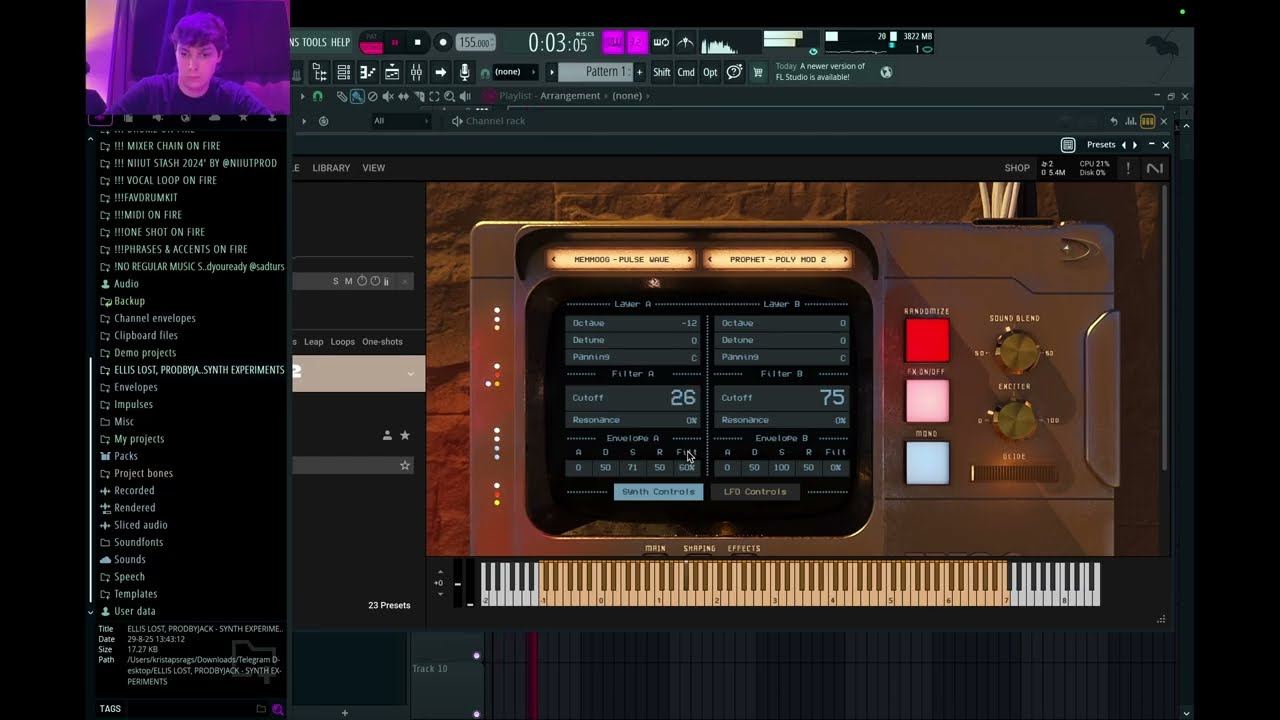The image size is (1280, 720).
Task: Select the paint tool in Playlist toolbar
Action: coord(357,96)
